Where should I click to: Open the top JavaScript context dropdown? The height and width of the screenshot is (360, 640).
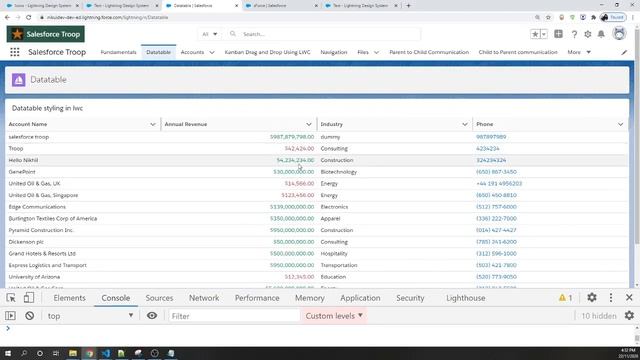[x=90, y=316]
